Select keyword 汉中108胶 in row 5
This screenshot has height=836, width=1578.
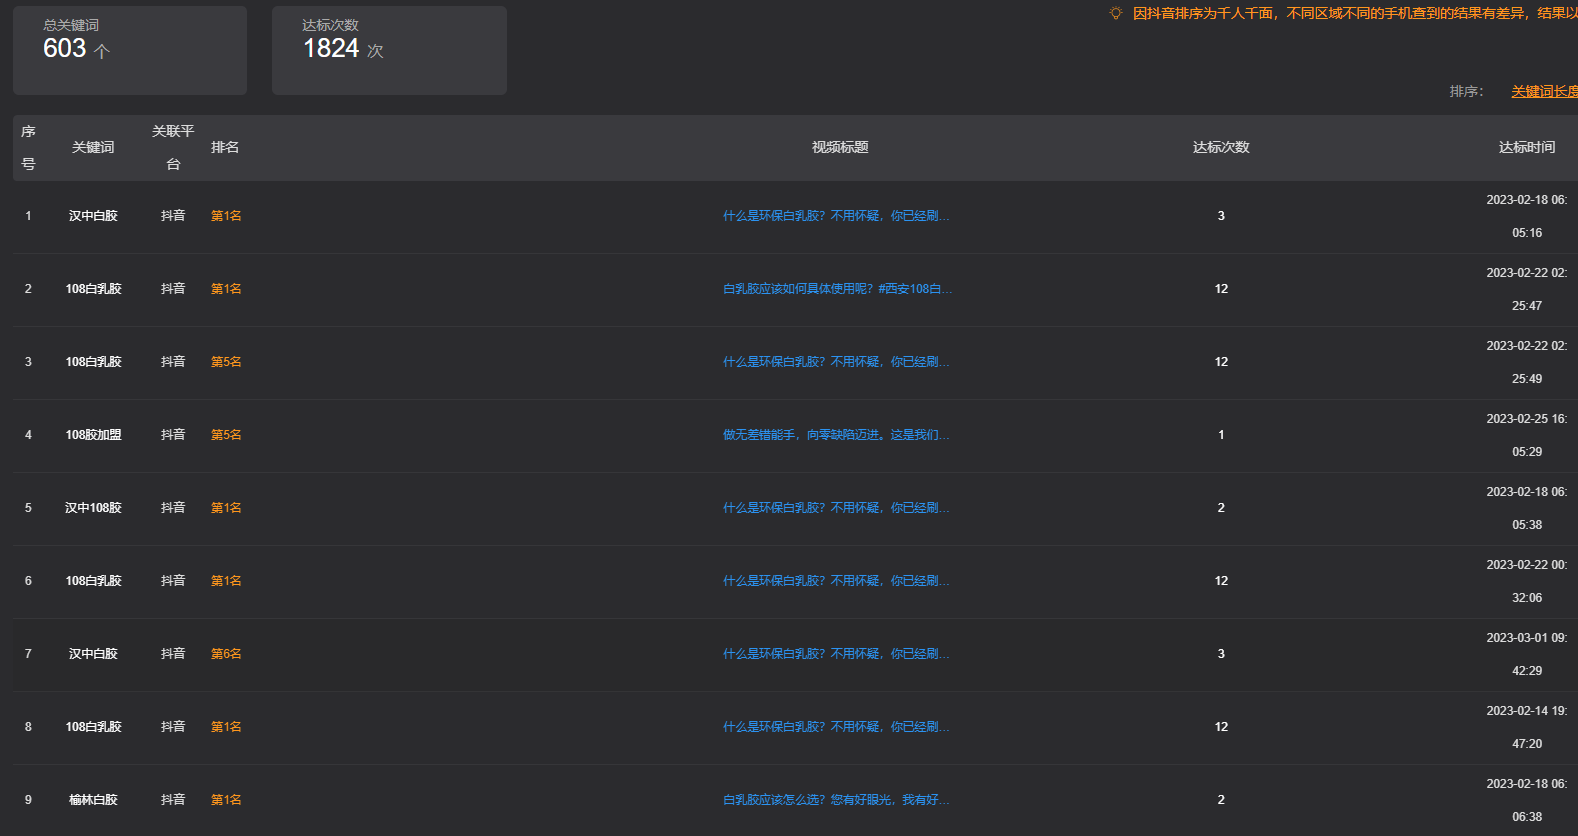click(93, 508)
